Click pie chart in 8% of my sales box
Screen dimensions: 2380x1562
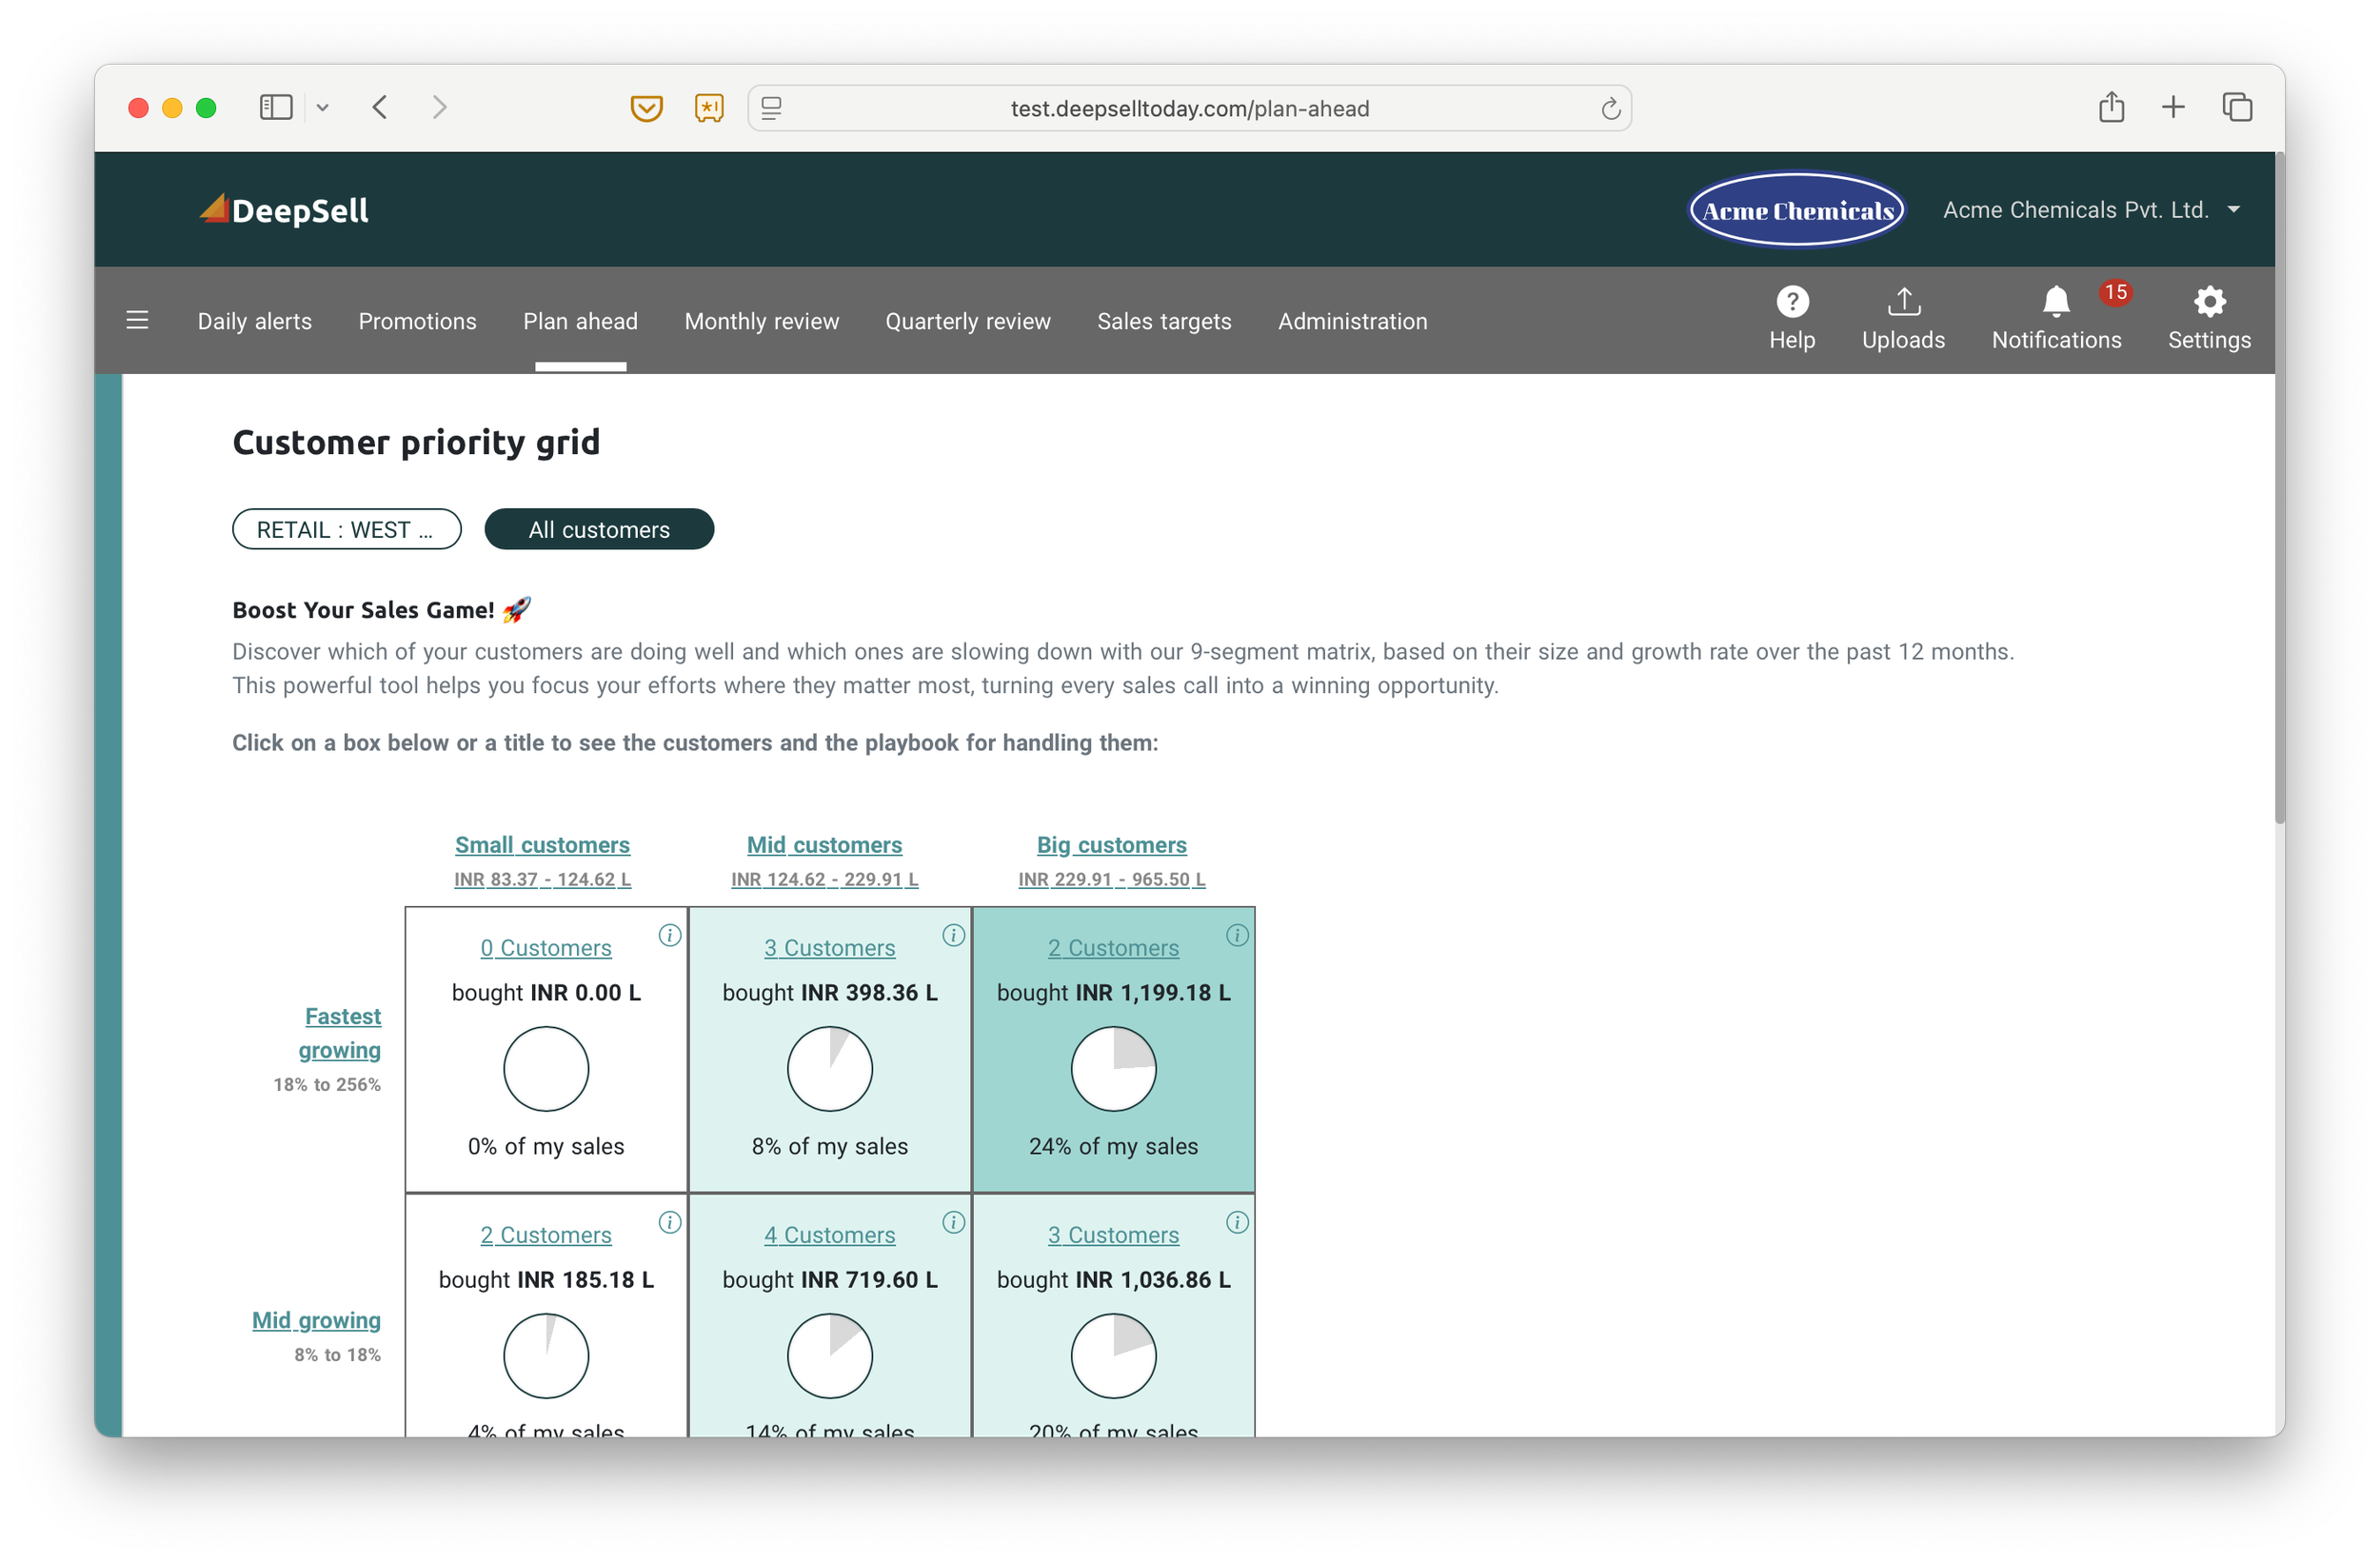pyautogui.click(x=829, y=1069)
